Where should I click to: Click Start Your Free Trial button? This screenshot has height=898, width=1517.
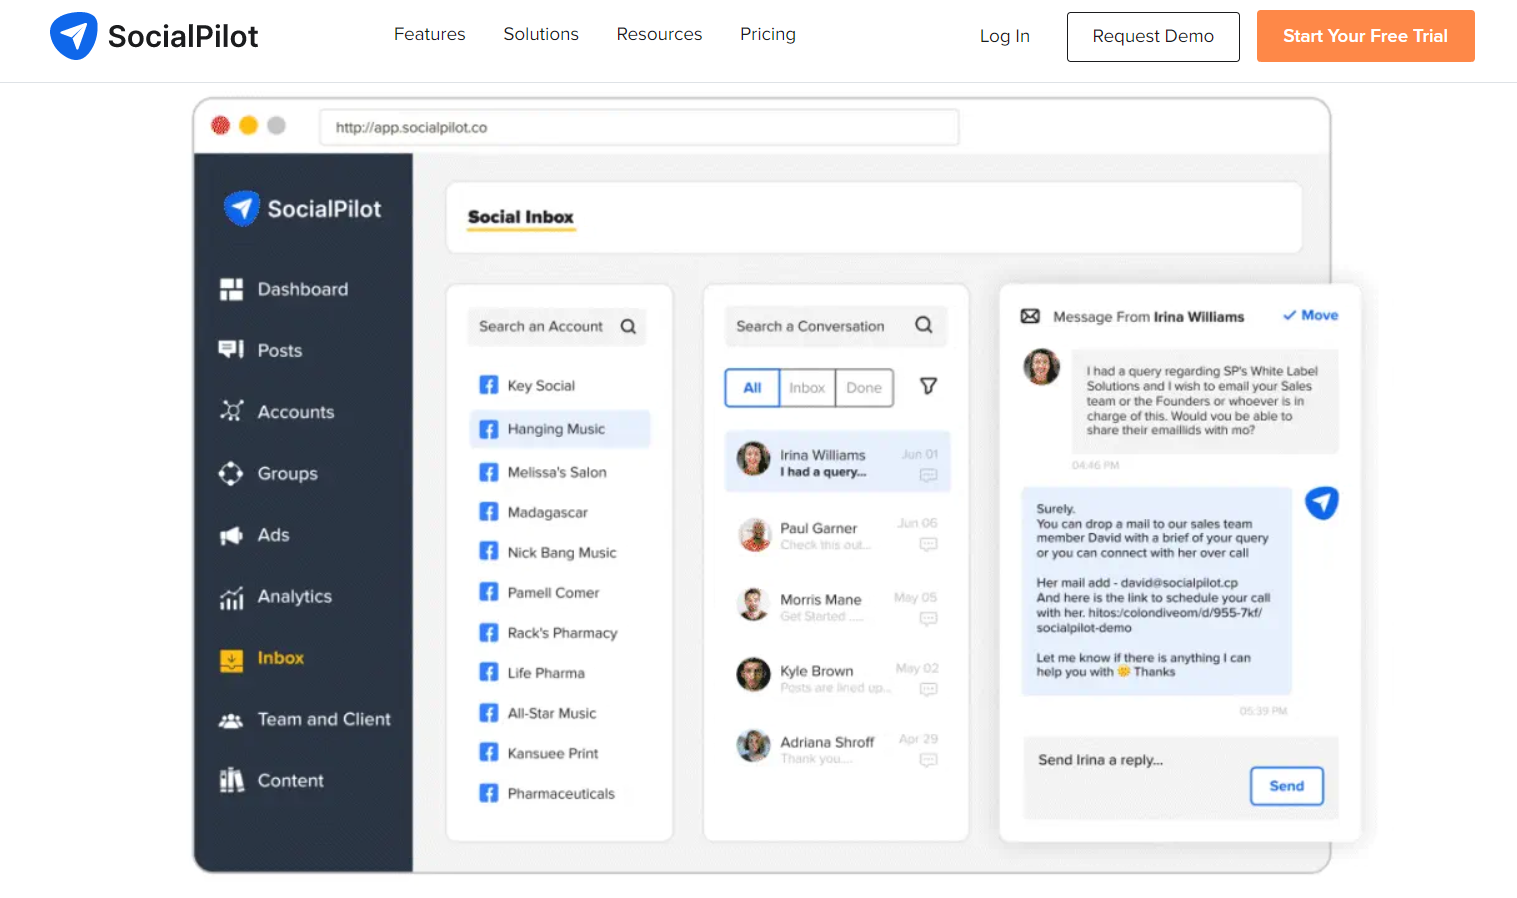pyautogui.click(x=1365, y=36)
